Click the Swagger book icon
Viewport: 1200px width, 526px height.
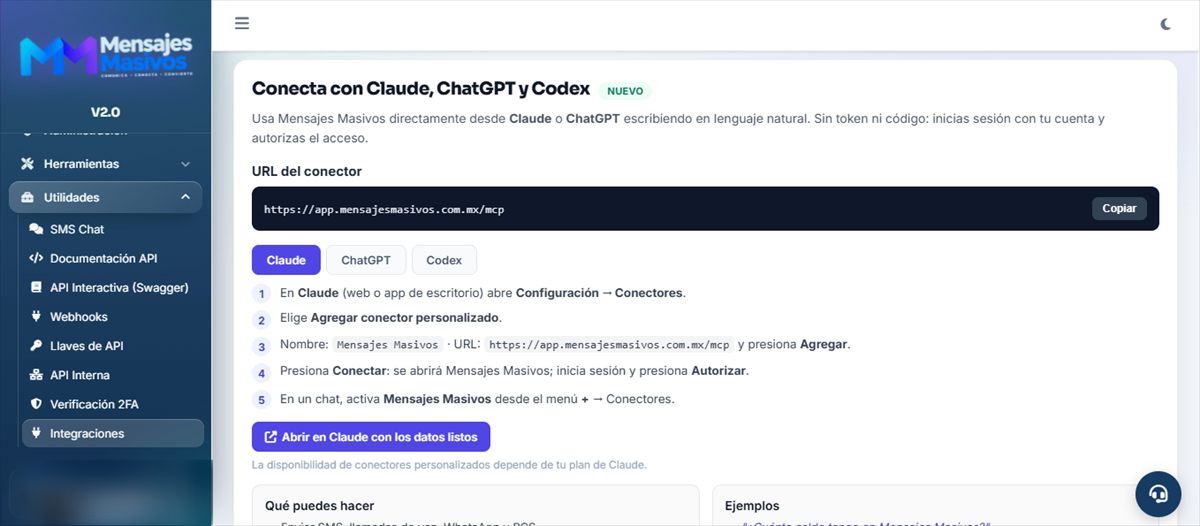(37, 287)
